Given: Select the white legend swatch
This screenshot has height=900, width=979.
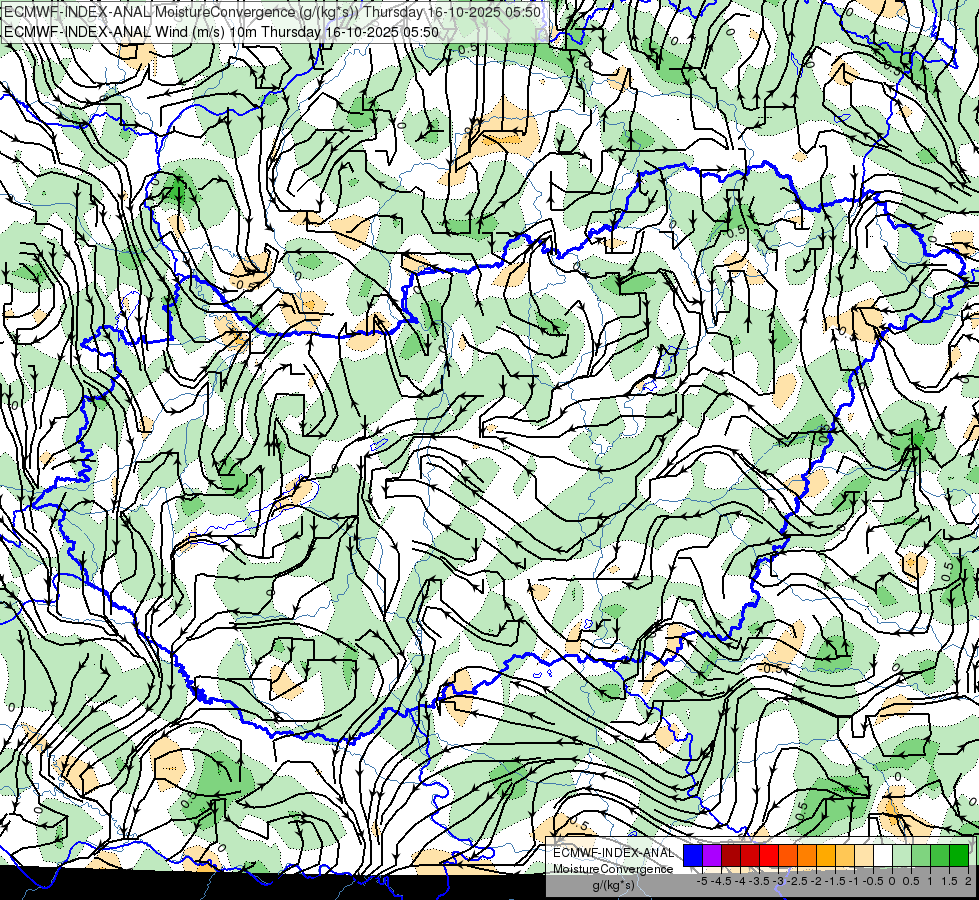Looking at the screenshot, I should (883, 856).
